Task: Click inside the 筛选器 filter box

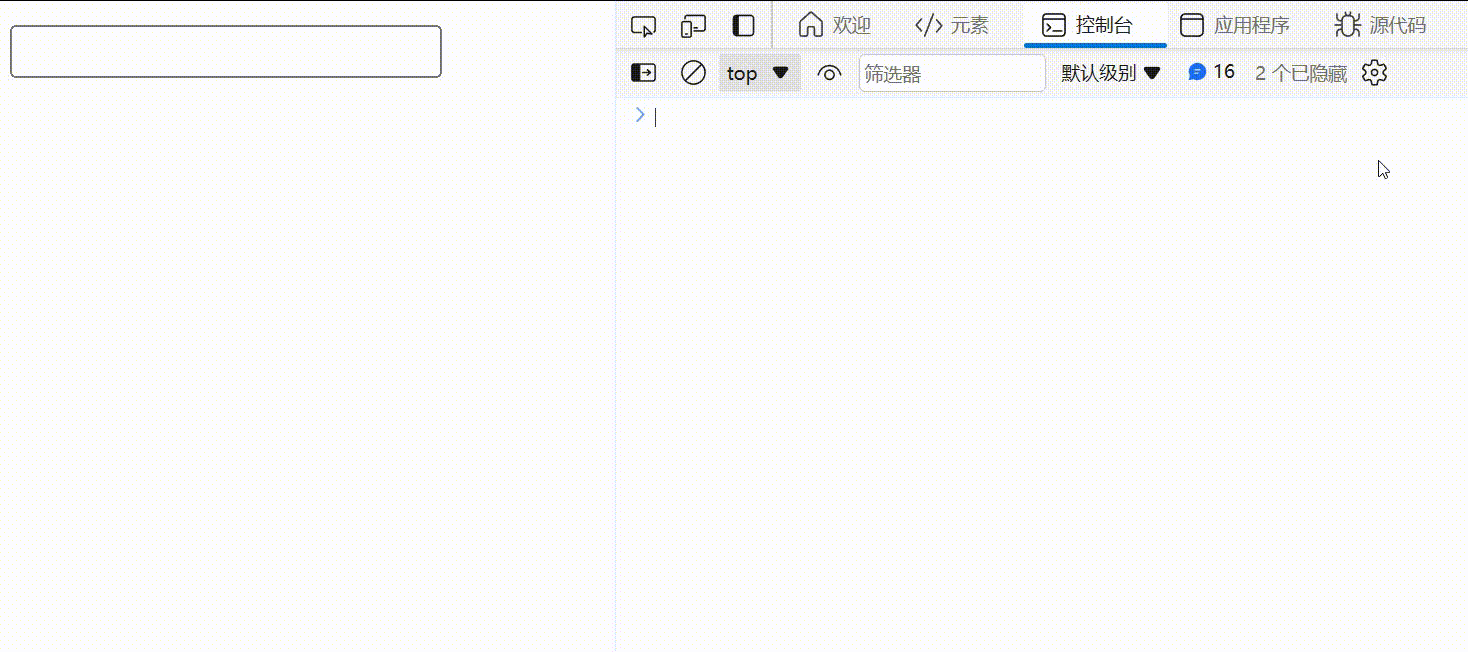Action: coord(950,72)
